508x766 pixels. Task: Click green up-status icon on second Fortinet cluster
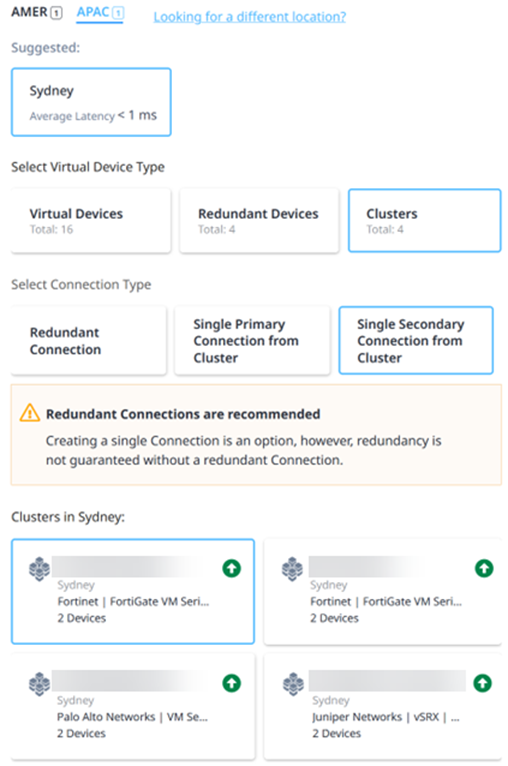point(484,568)
